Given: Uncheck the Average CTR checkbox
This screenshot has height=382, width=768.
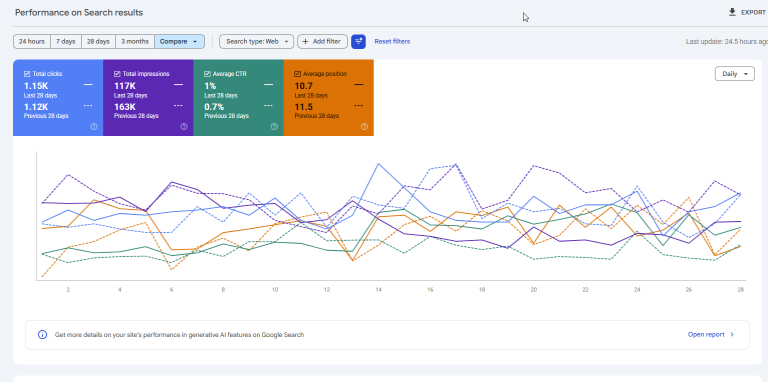Looking at the screenshot, I should coord(207,74).
